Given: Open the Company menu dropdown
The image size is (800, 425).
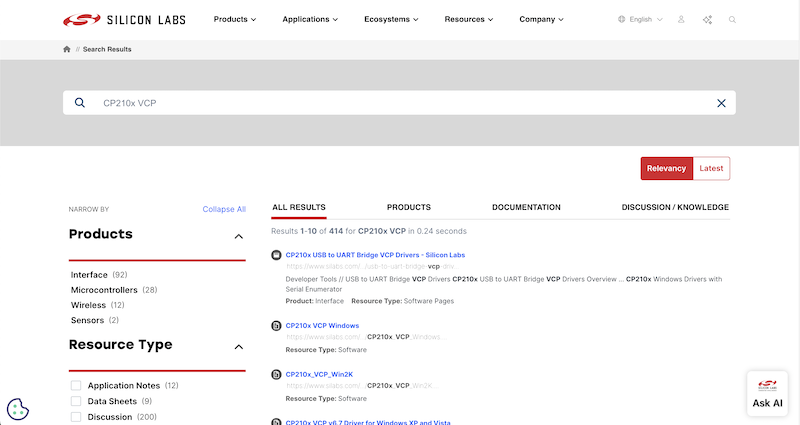Looking at the screenshot, I should coord(541,19).
